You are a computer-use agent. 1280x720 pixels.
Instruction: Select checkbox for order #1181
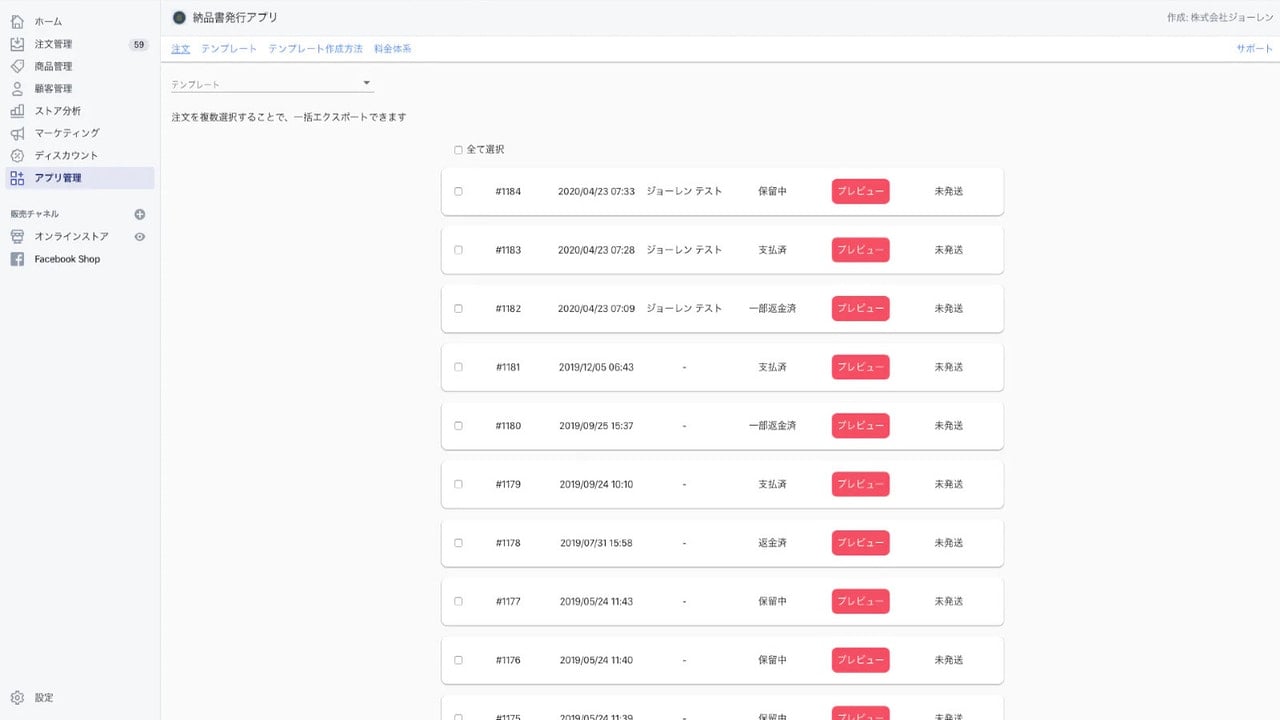pos(458,367)
